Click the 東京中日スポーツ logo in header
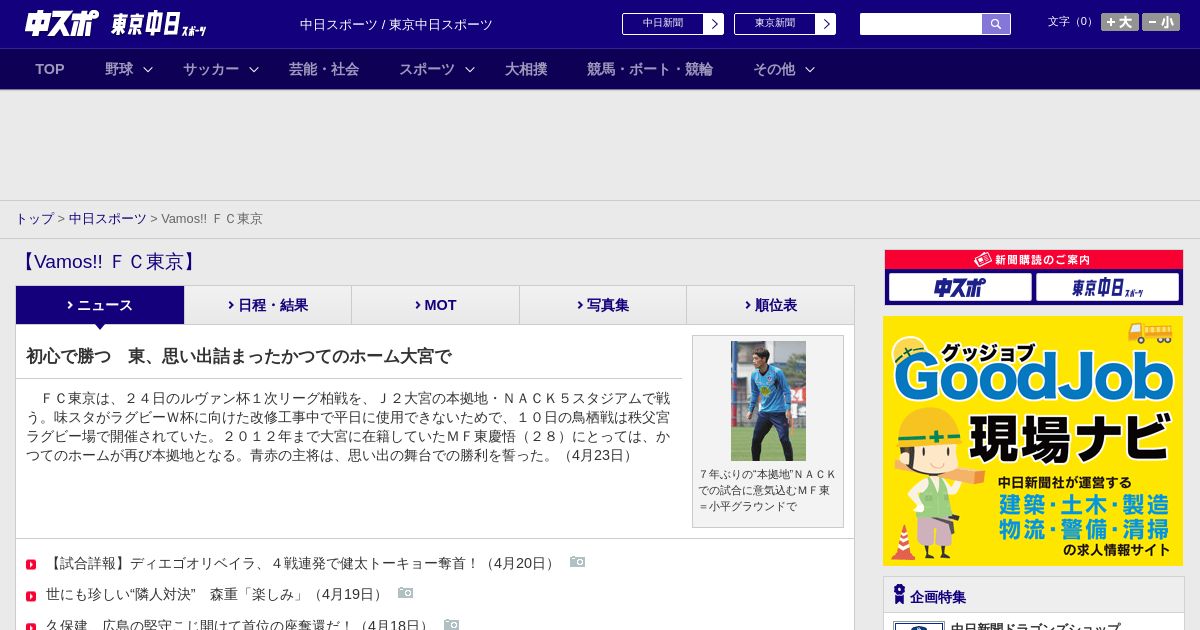Viewport: 1200px width, 630px height. [159, 24]
